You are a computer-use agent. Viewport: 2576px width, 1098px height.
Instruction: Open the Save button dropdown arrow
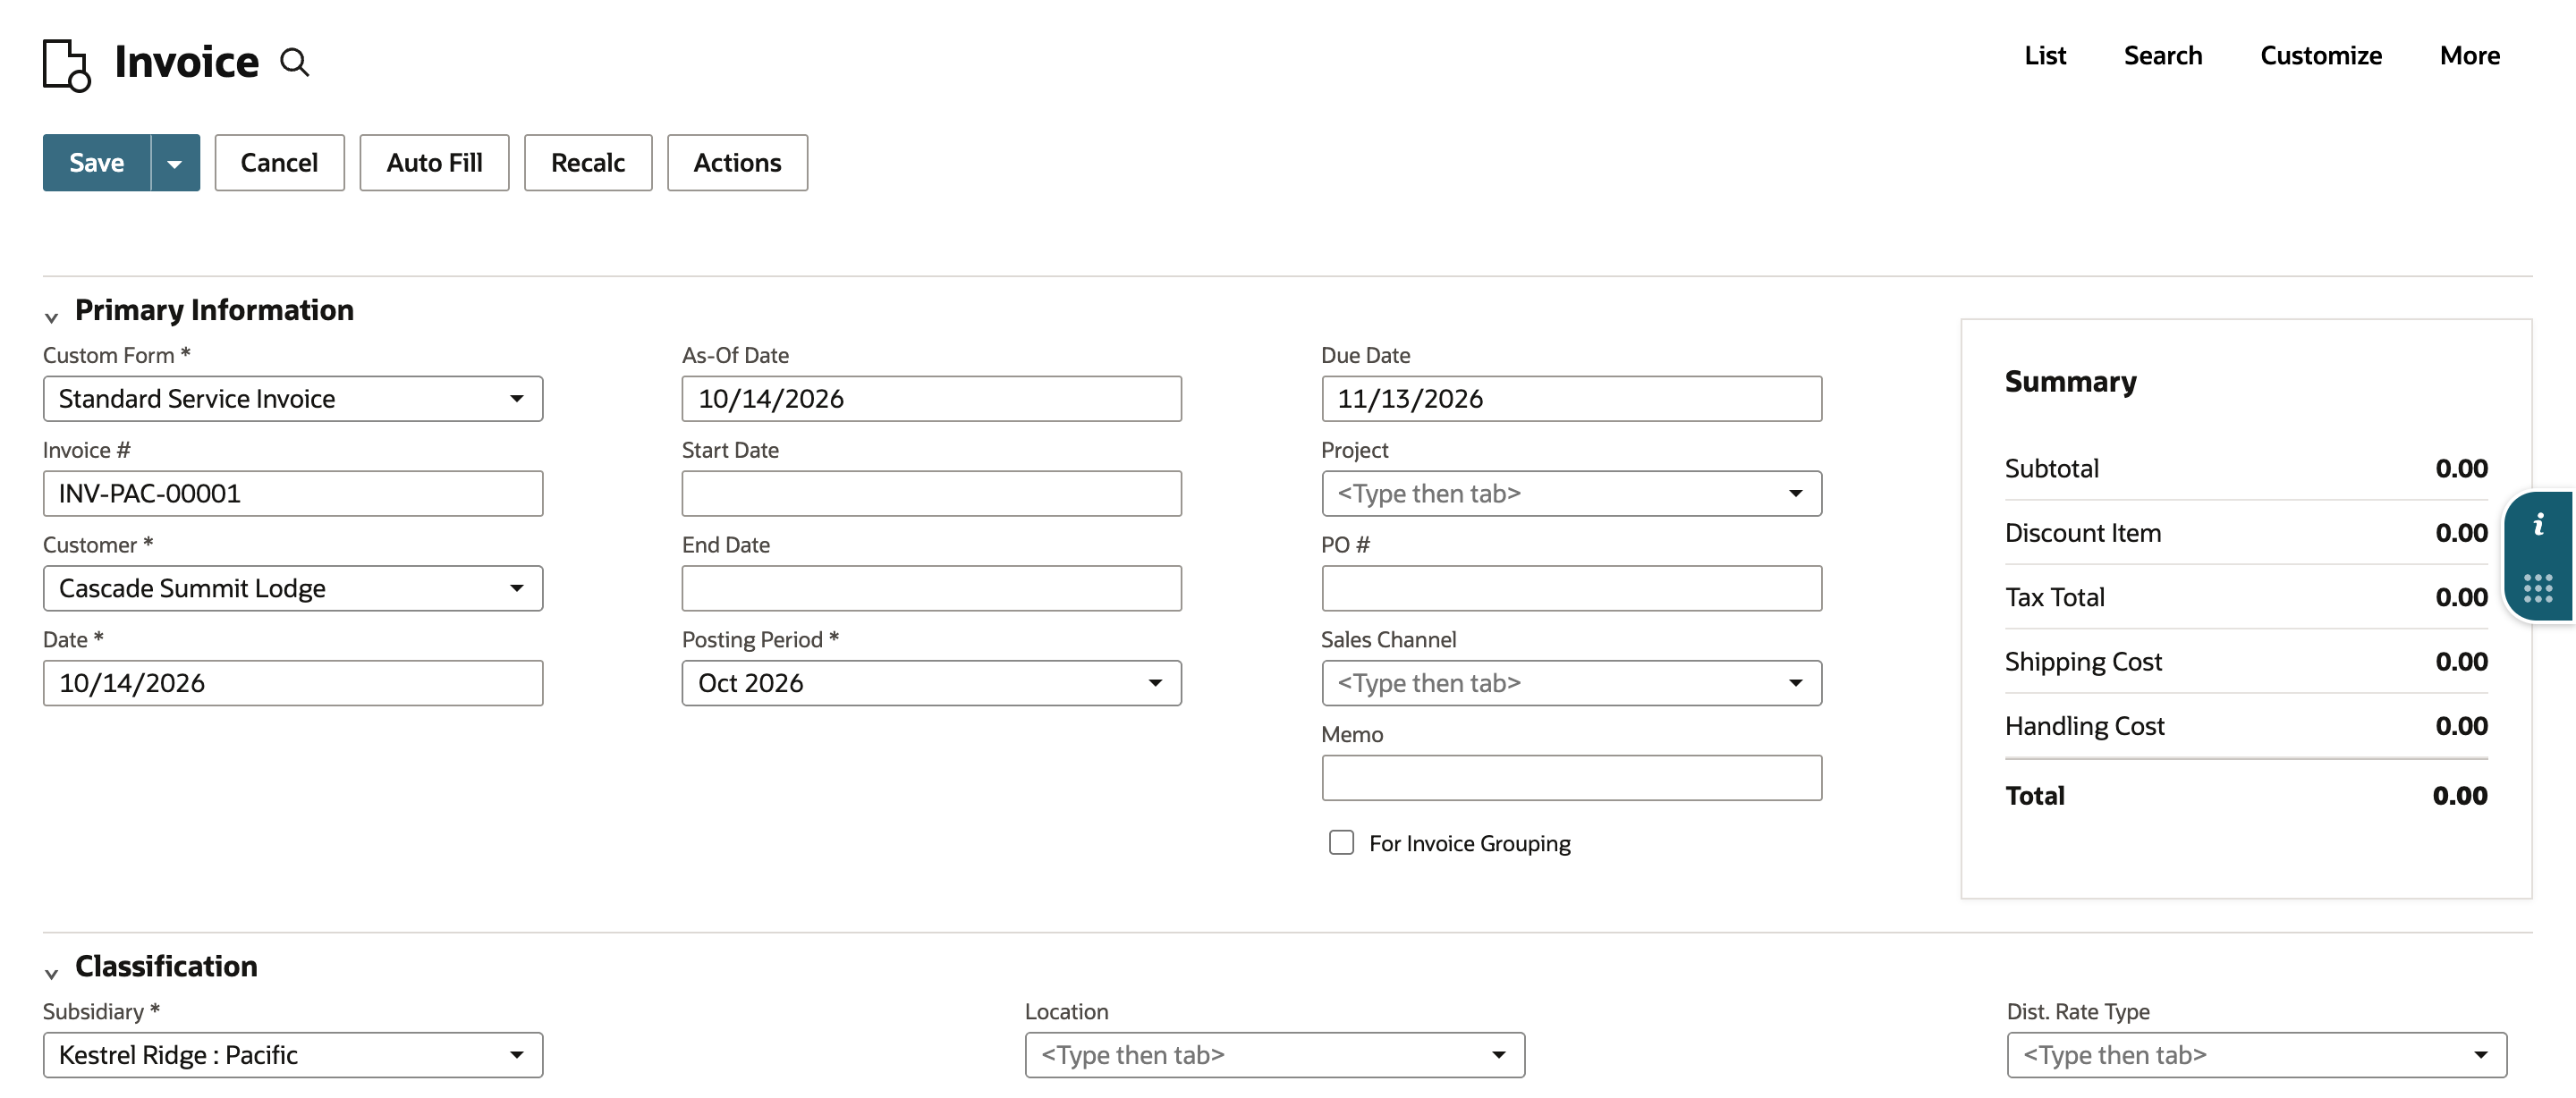click(175, 163)
